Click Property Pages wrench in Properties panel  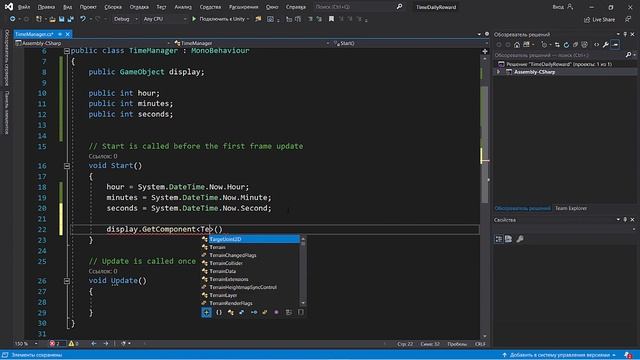click(520, 239)
